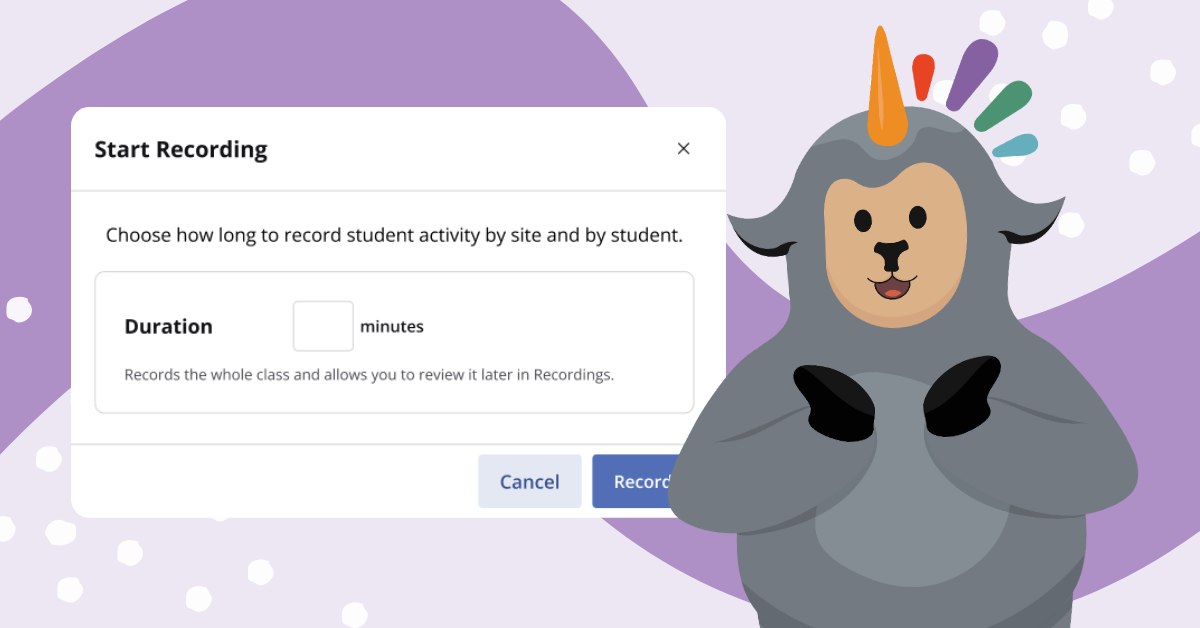Click the 'Choose how long to record' instruction text

(x=394, y=236)
